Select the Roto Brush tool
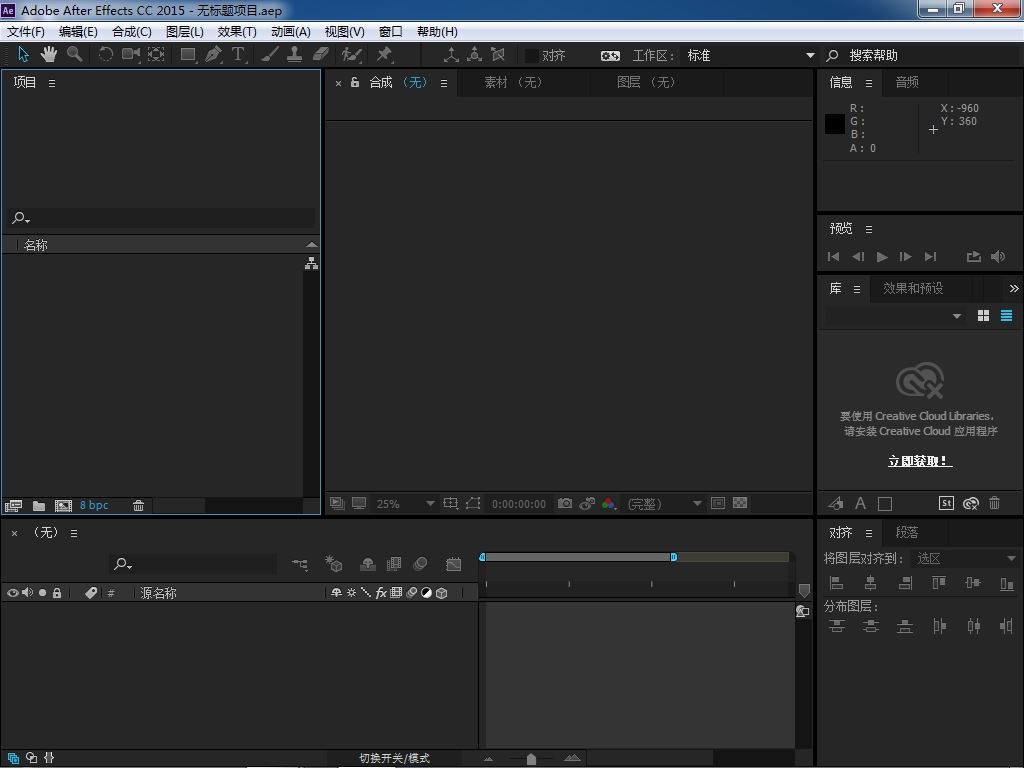The height and width of the screenshot is (768, 1024). [x=351, y=55]
